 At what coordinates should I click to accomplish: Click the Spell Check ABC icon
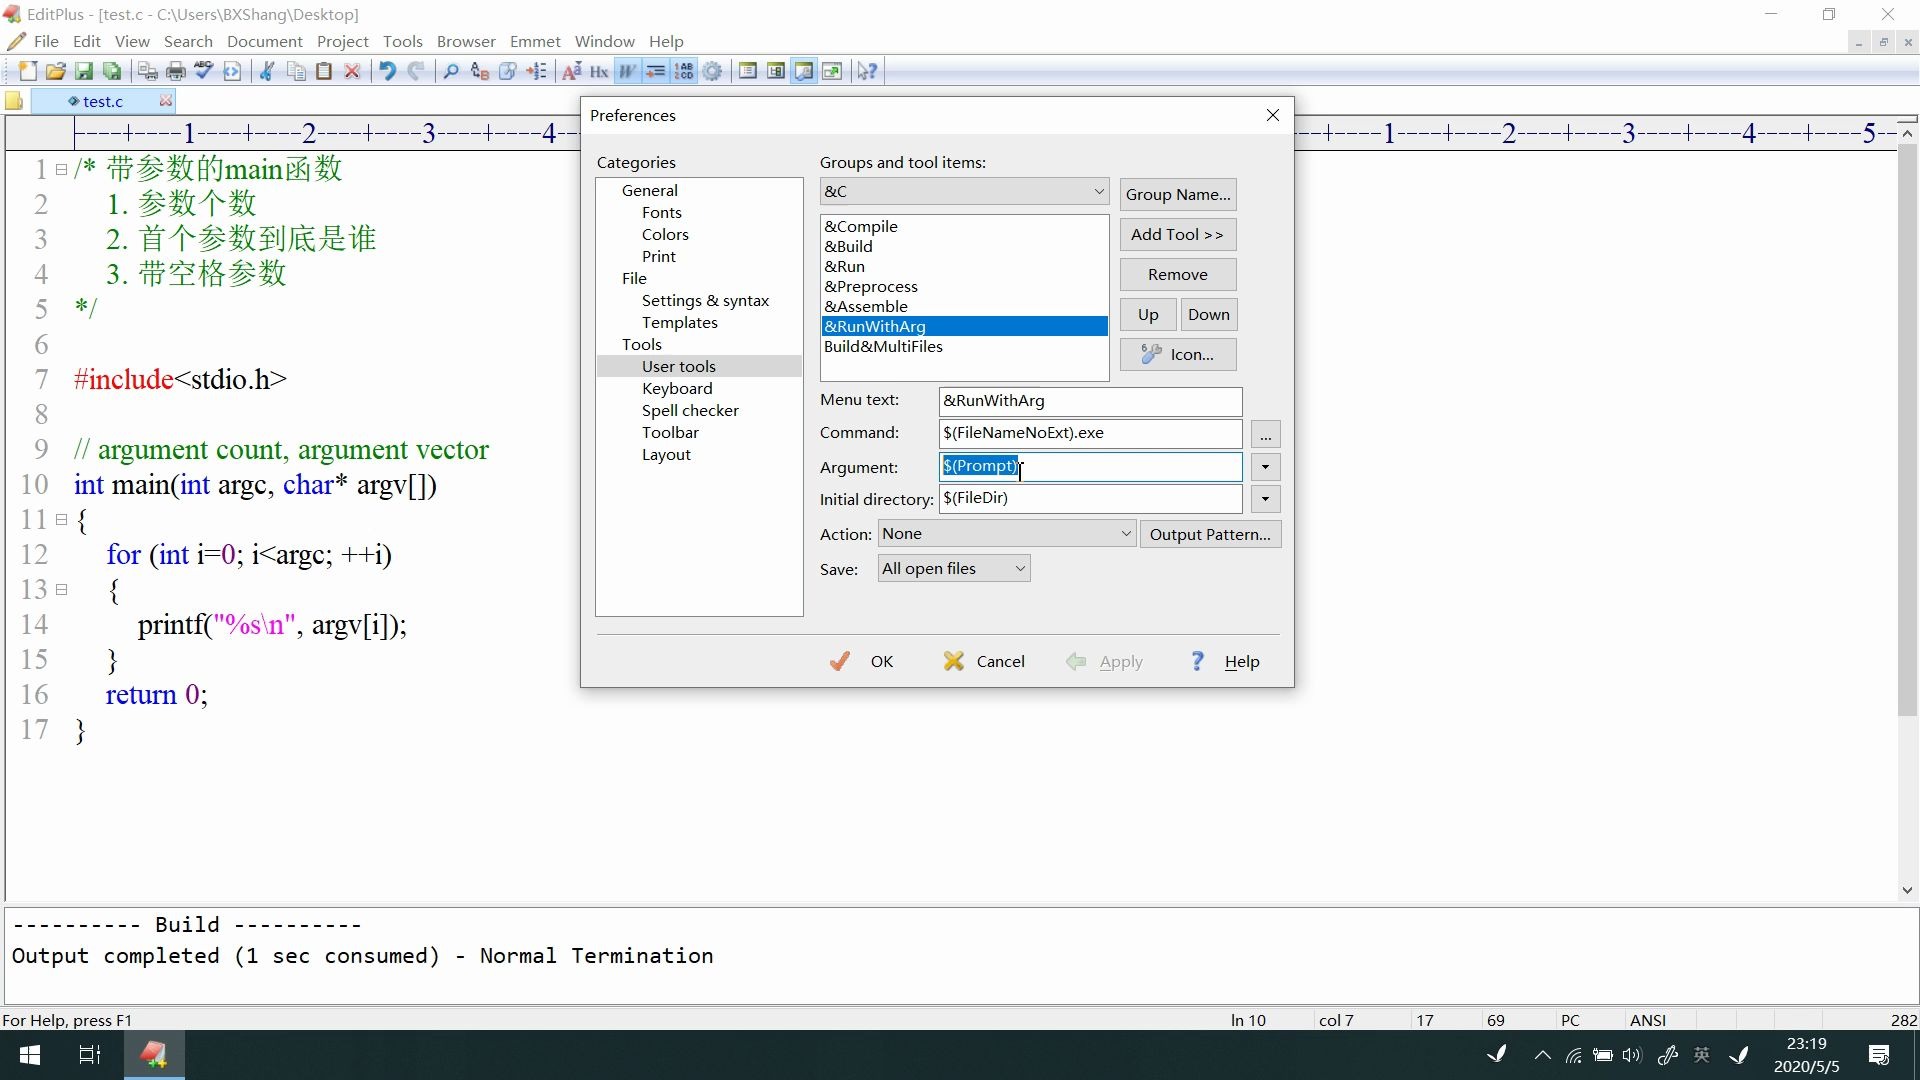(x=204, y=71)
